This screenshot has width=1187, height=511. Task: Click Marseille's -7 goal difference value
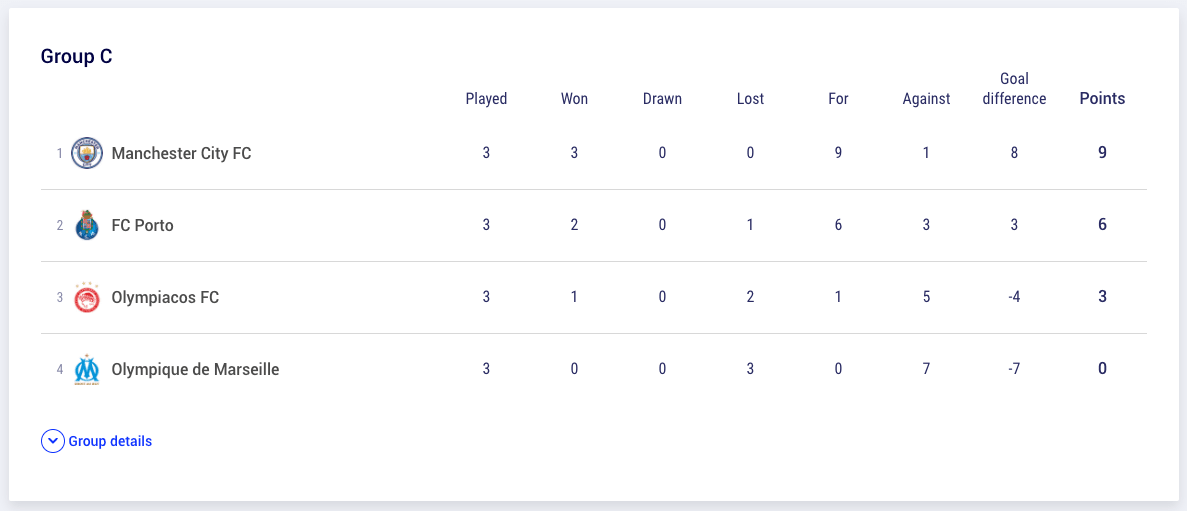[x=1014, y=369]
